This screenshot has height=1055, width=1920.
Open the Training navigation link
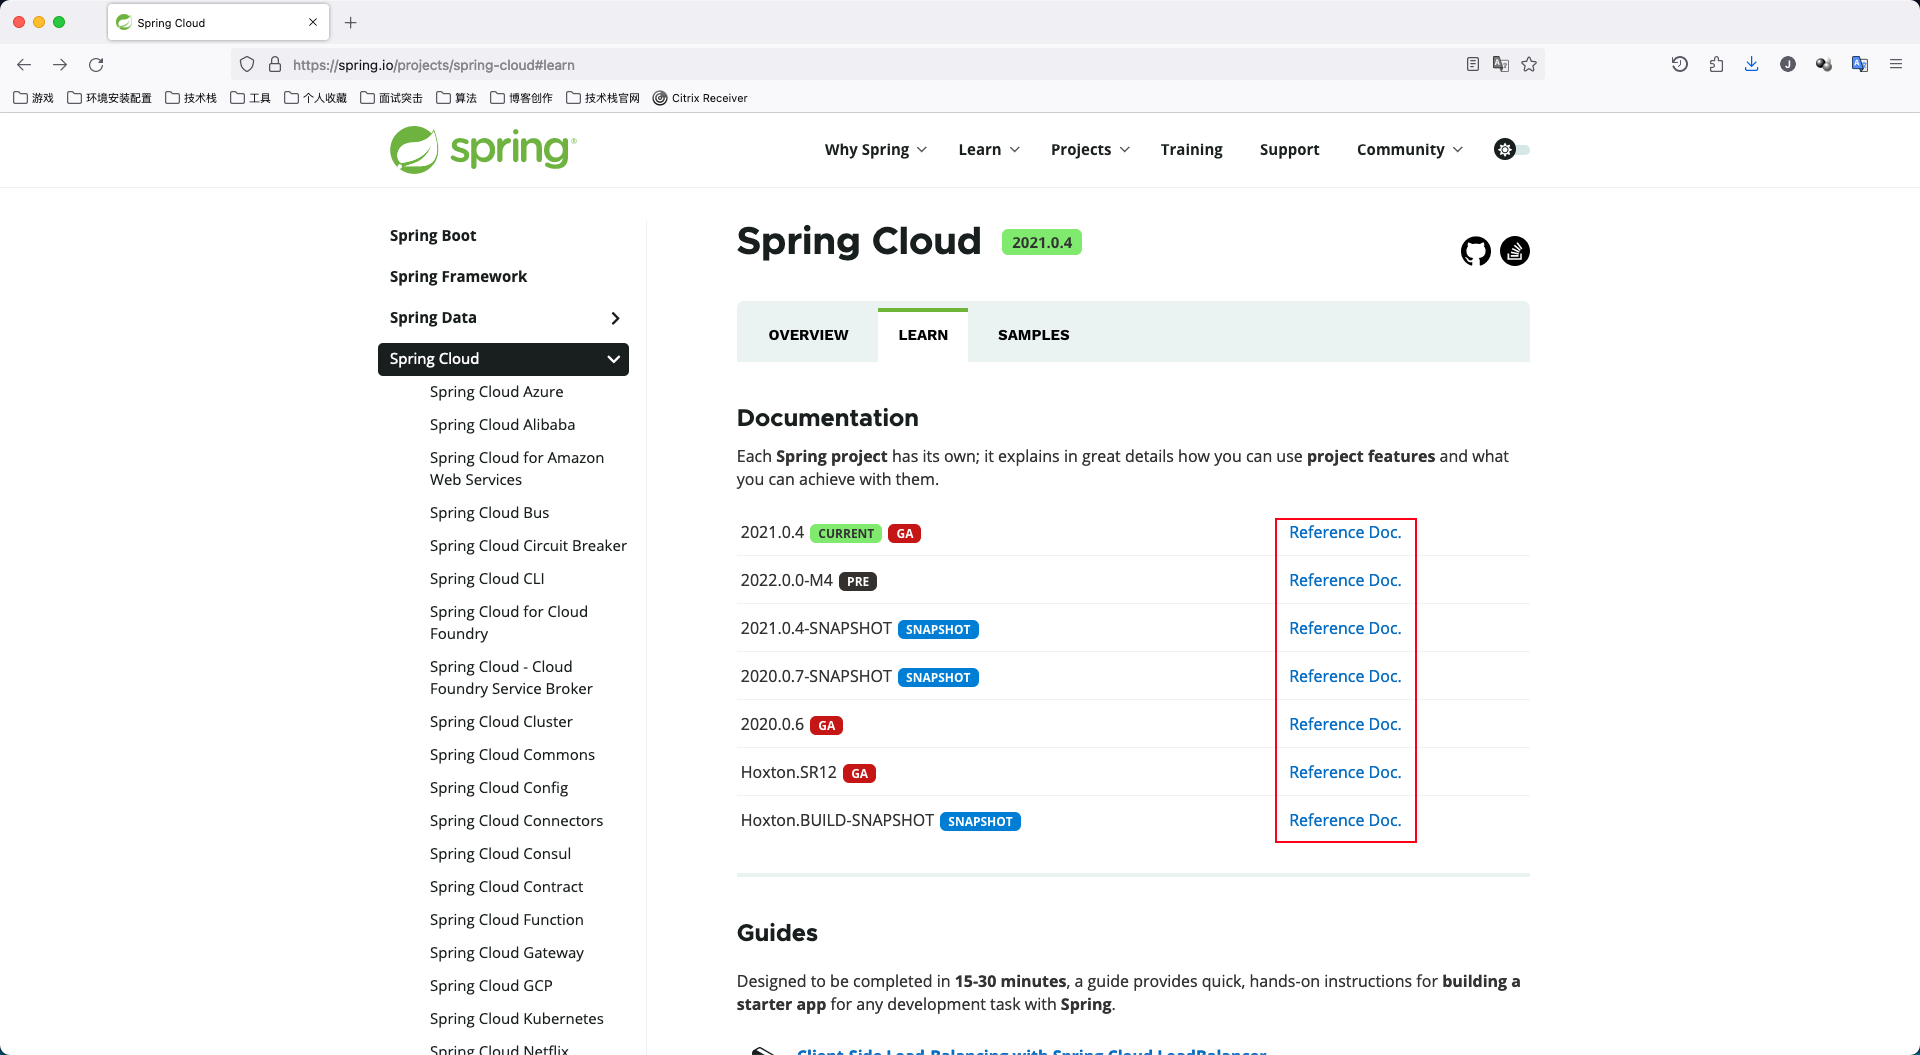(1191, 150)
